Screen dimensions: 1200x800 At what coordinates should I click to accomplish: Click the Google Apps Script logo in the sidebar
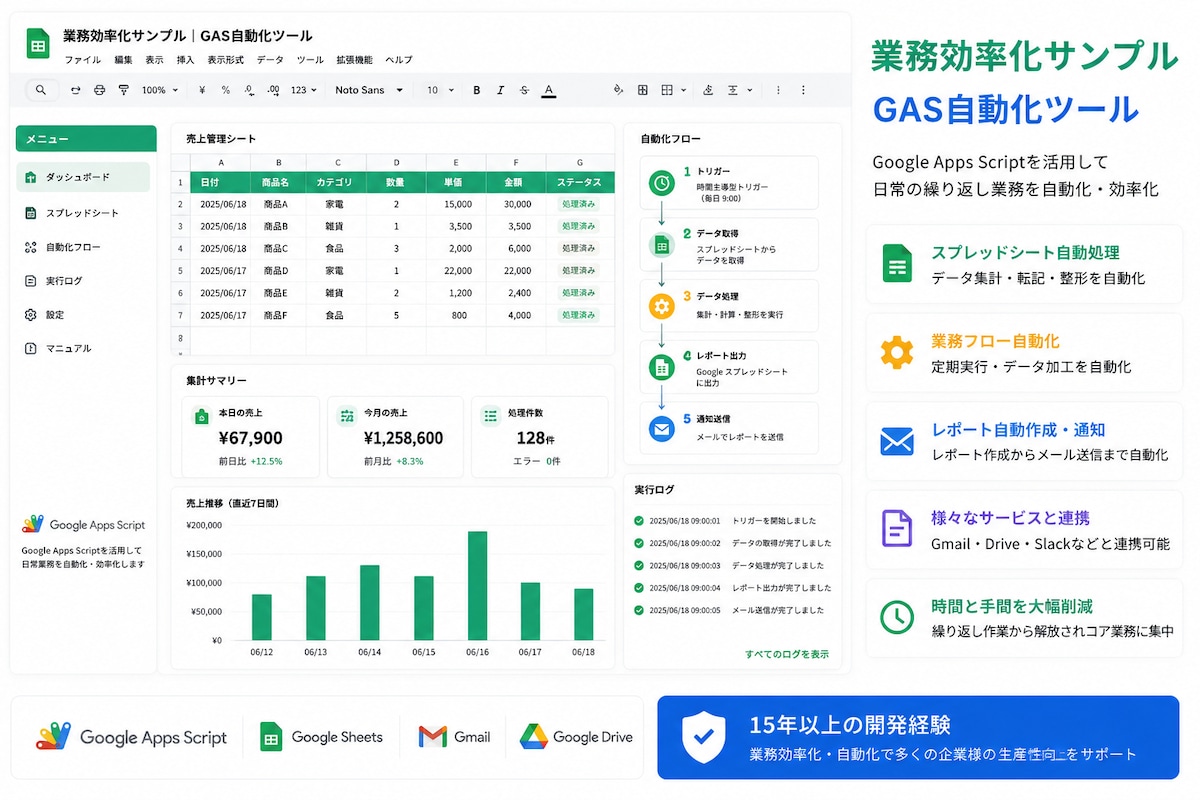(83, 524)
